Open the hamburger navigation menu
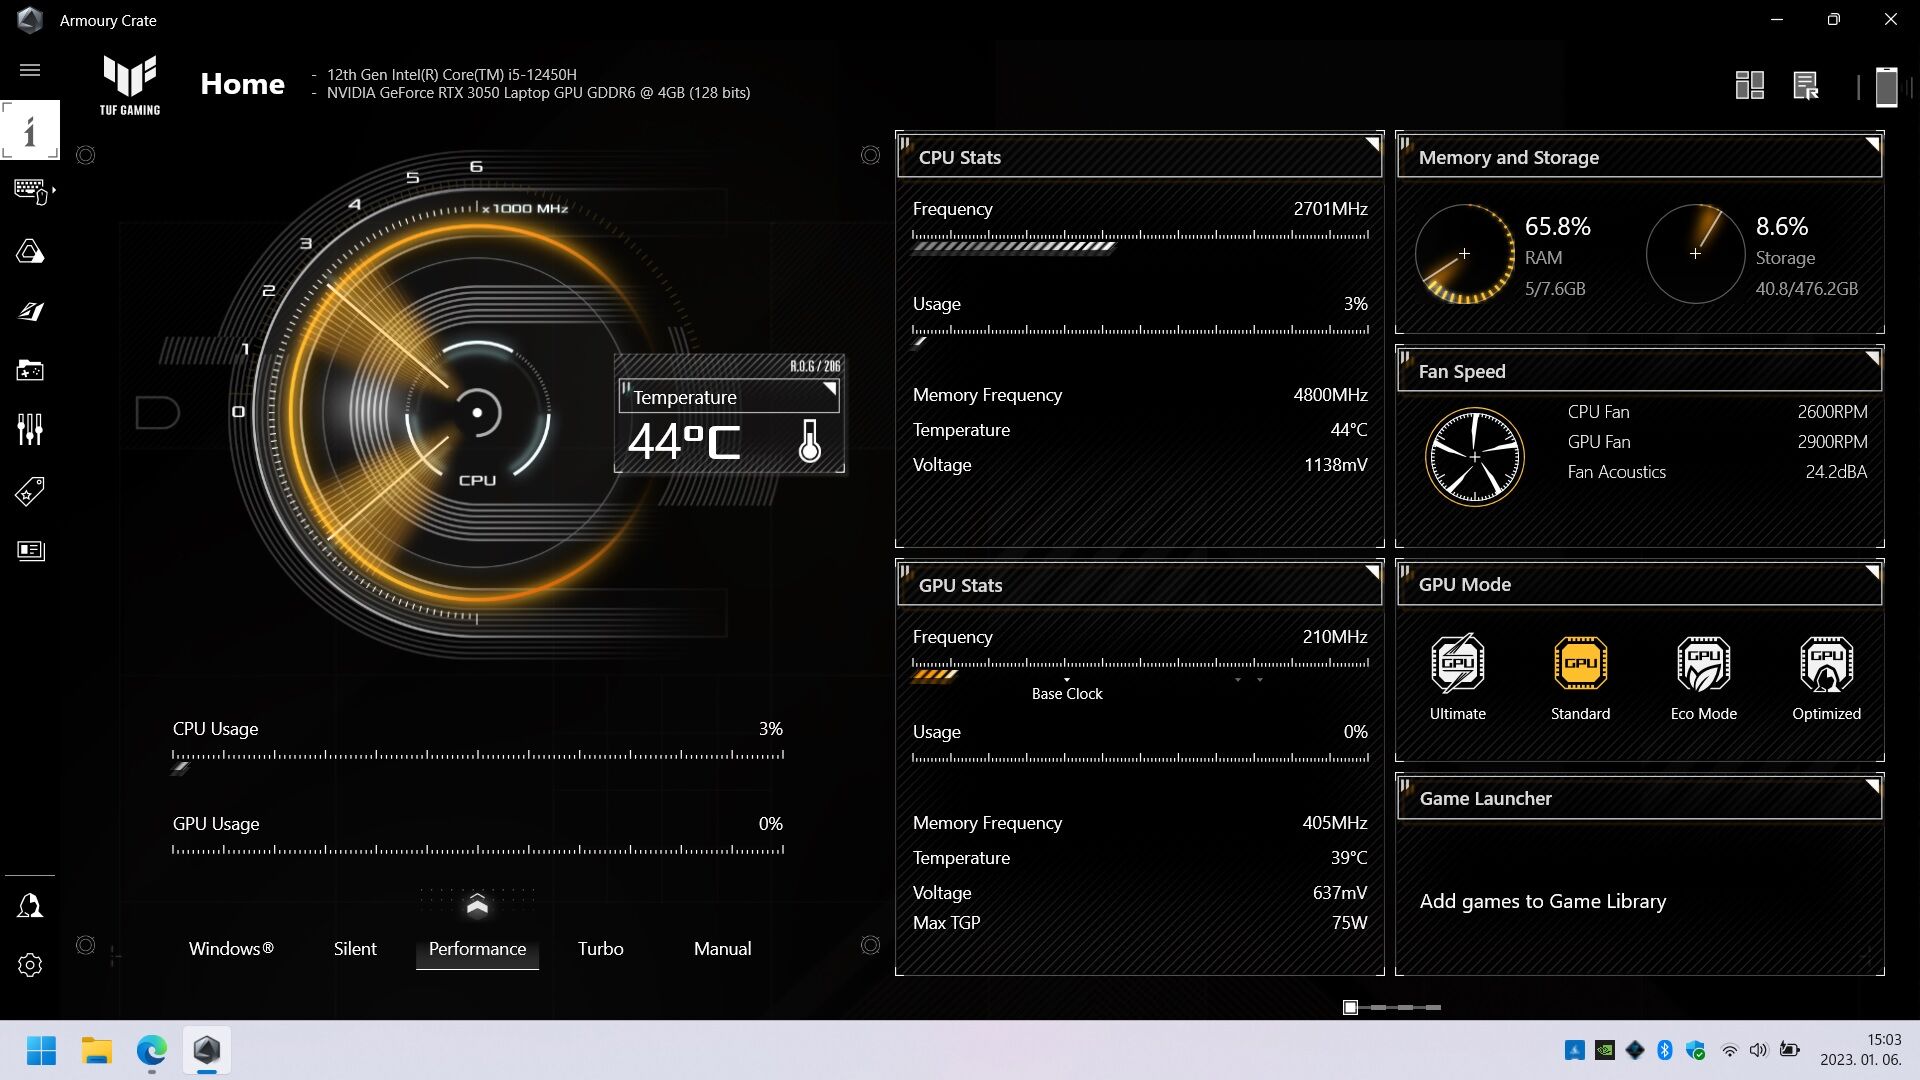 30,70
